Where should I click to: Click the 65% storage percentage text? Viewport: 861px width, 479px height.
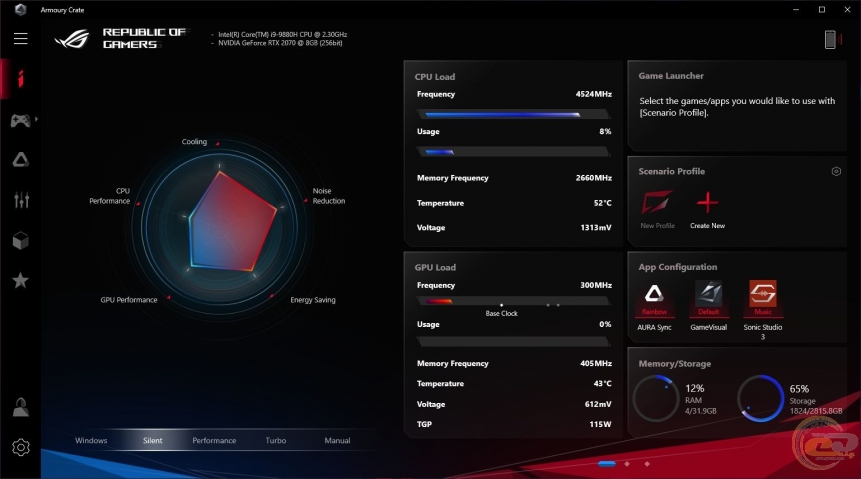point(799,389)
